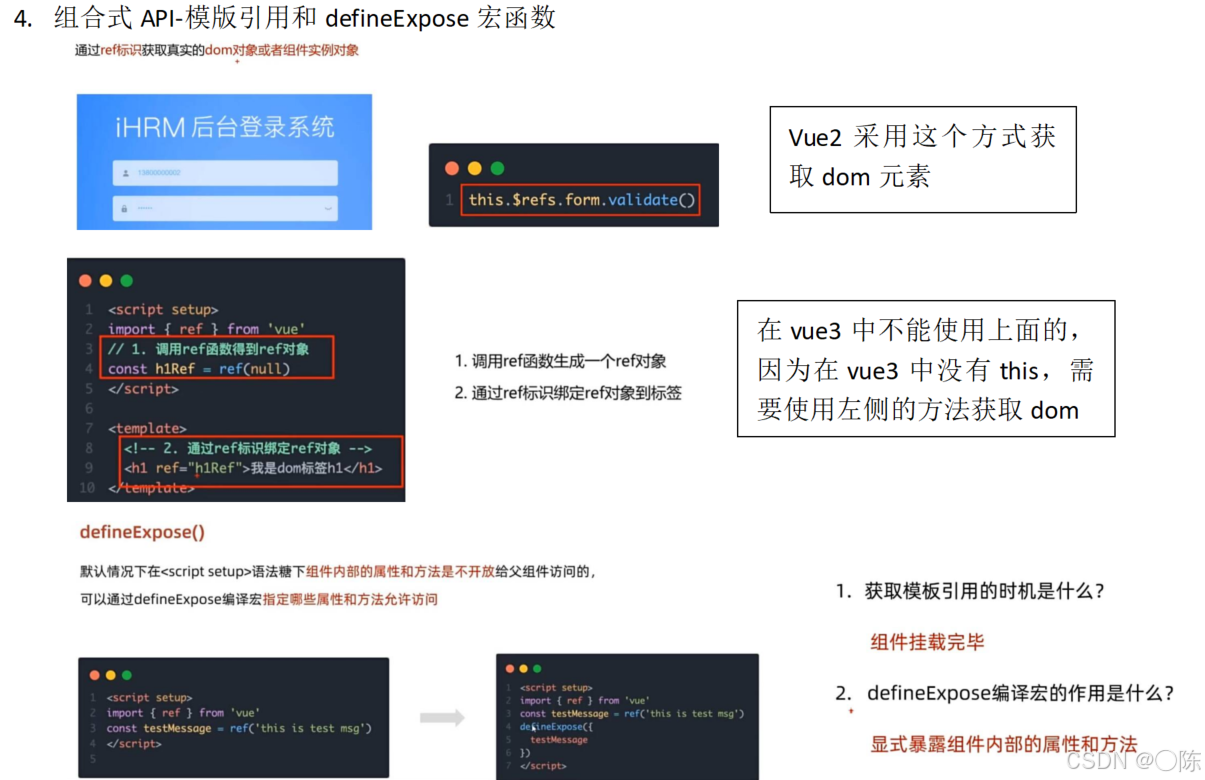
Task: Click the phone number input 13800000002
Action: [x=160, y=173]
